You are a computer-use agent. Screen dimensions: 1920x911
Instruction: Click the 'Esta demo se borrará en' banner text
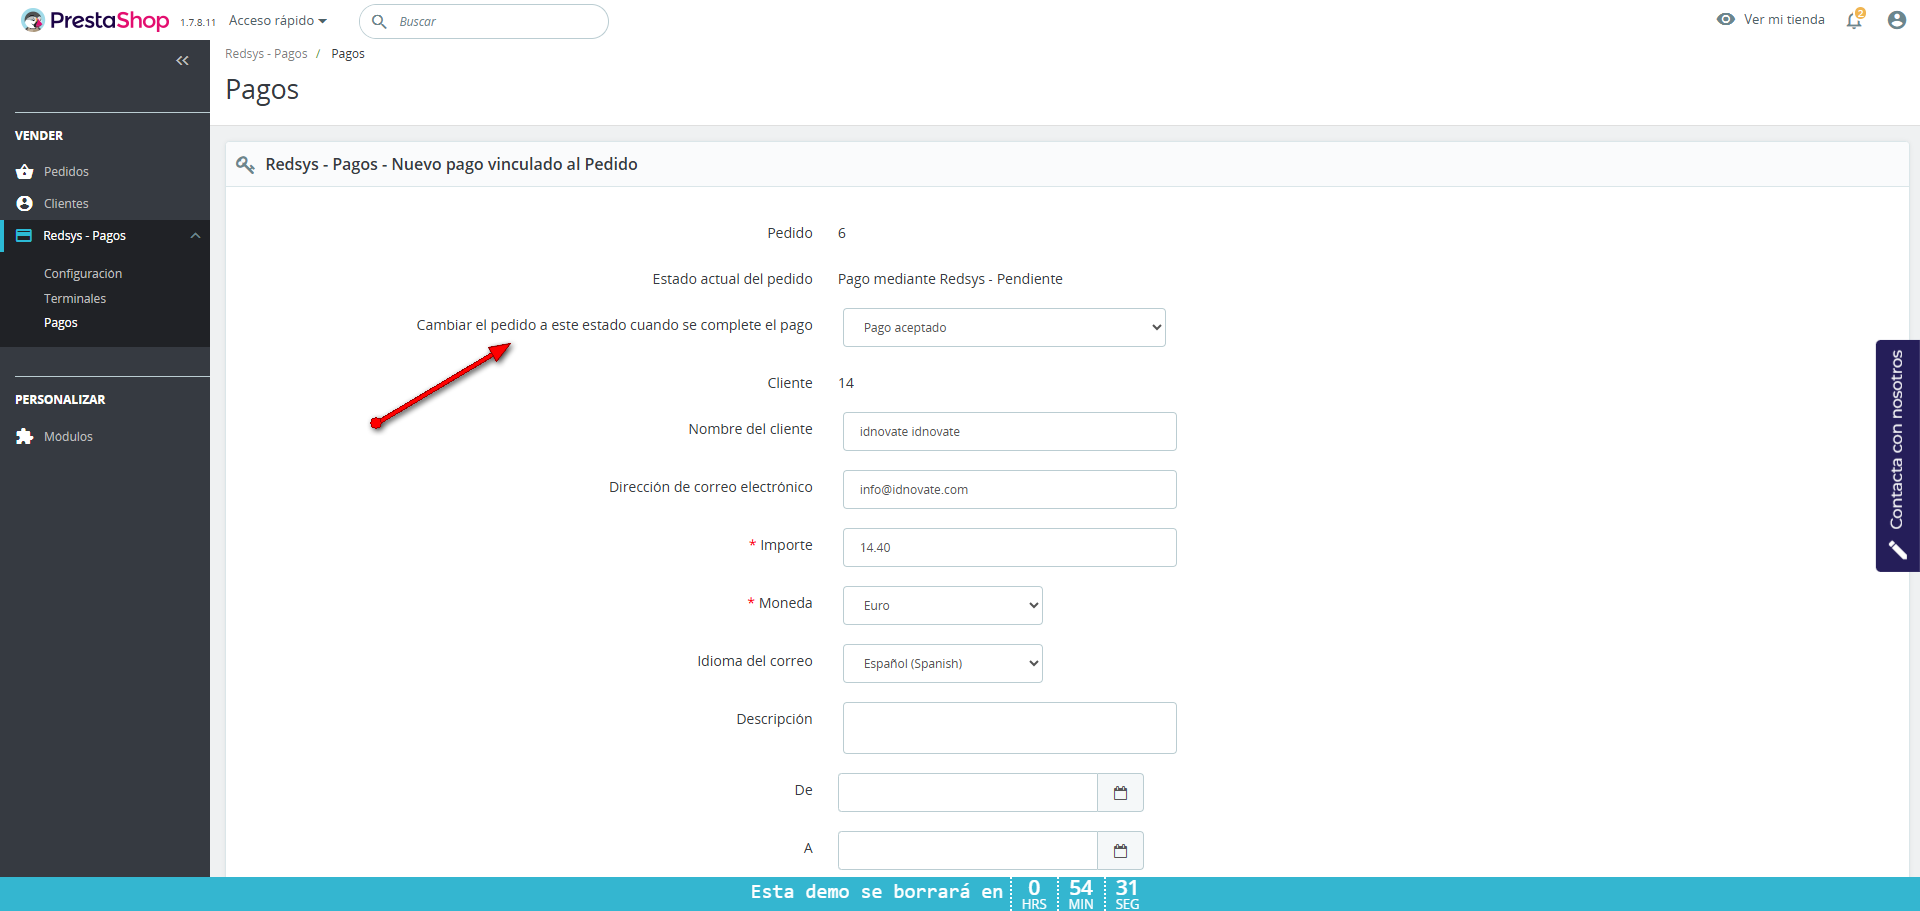point(877,892)
